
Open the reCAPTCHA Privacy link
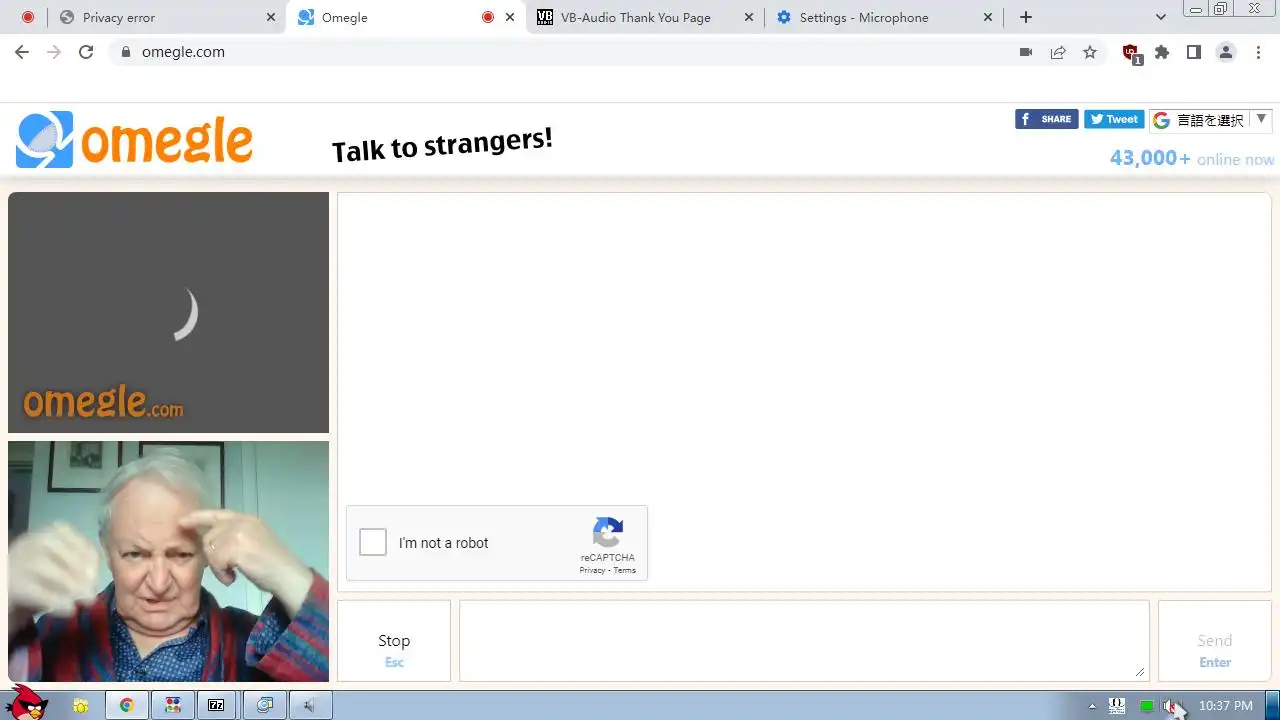point(592,570)
